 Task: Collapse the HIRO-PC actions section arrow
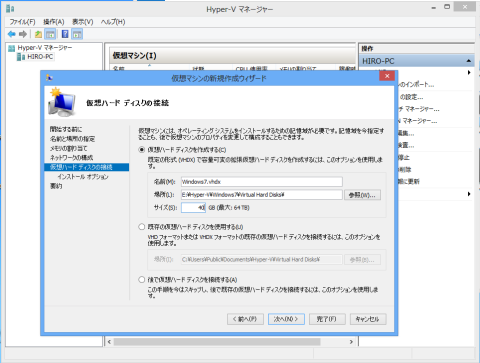click(469, 61)
